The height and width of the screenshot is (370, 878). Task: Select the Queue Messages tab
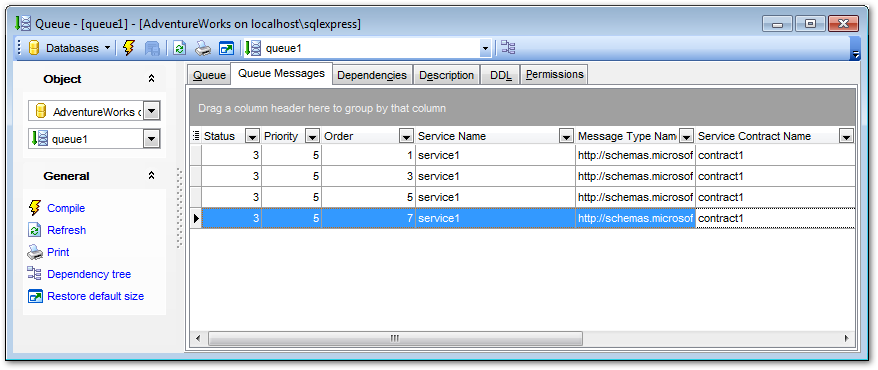click(x=282, y=73)
